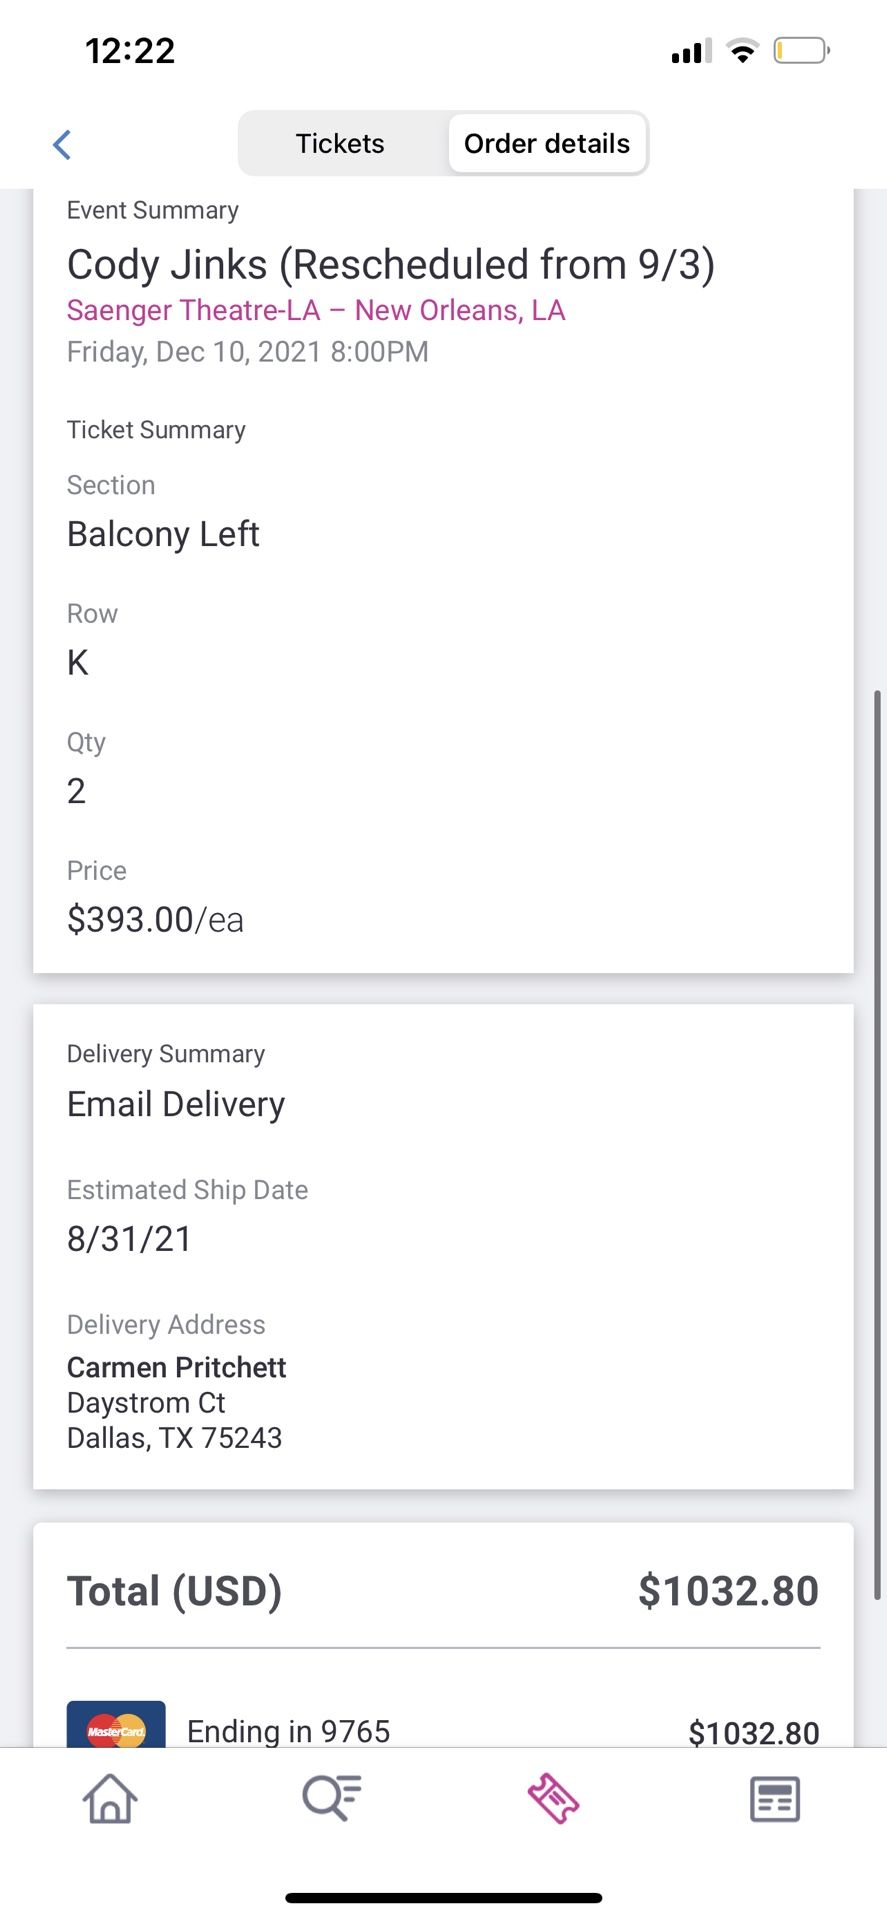Switch to the Tickets tab

[x=340, y=144]
